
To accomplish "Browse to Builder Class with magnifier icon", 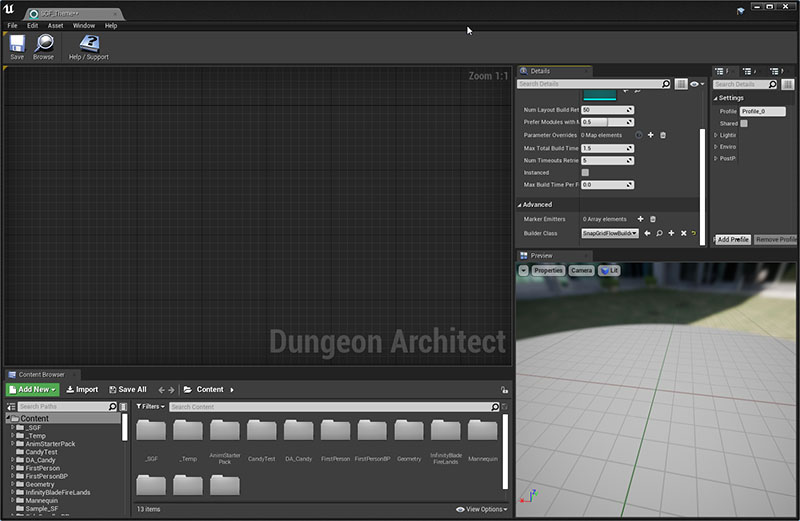I will 659,233.
